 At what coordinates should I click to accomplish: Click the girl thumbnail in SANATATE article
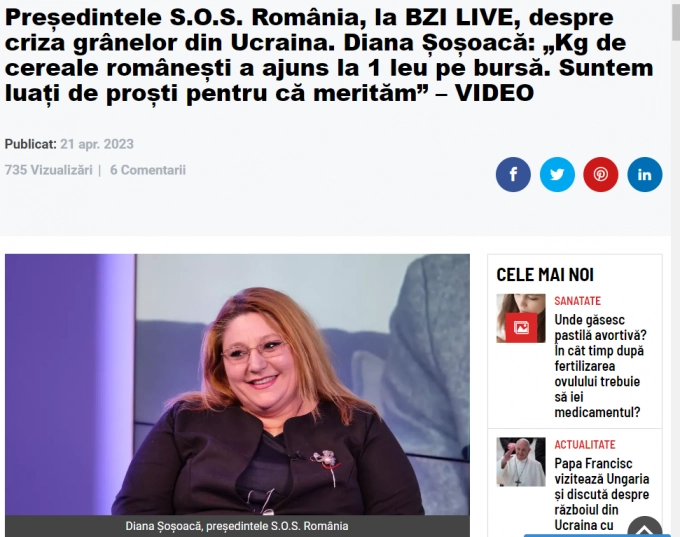point(521,318)
